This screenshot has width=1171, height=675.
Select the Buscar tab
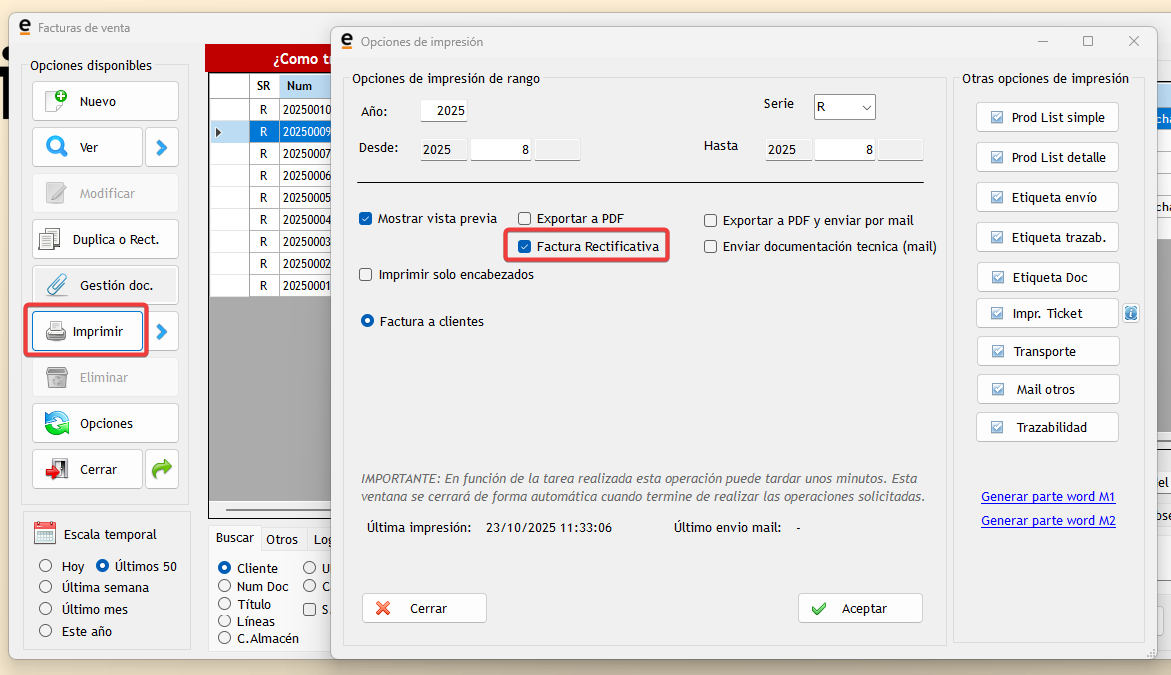pos(235,538)
